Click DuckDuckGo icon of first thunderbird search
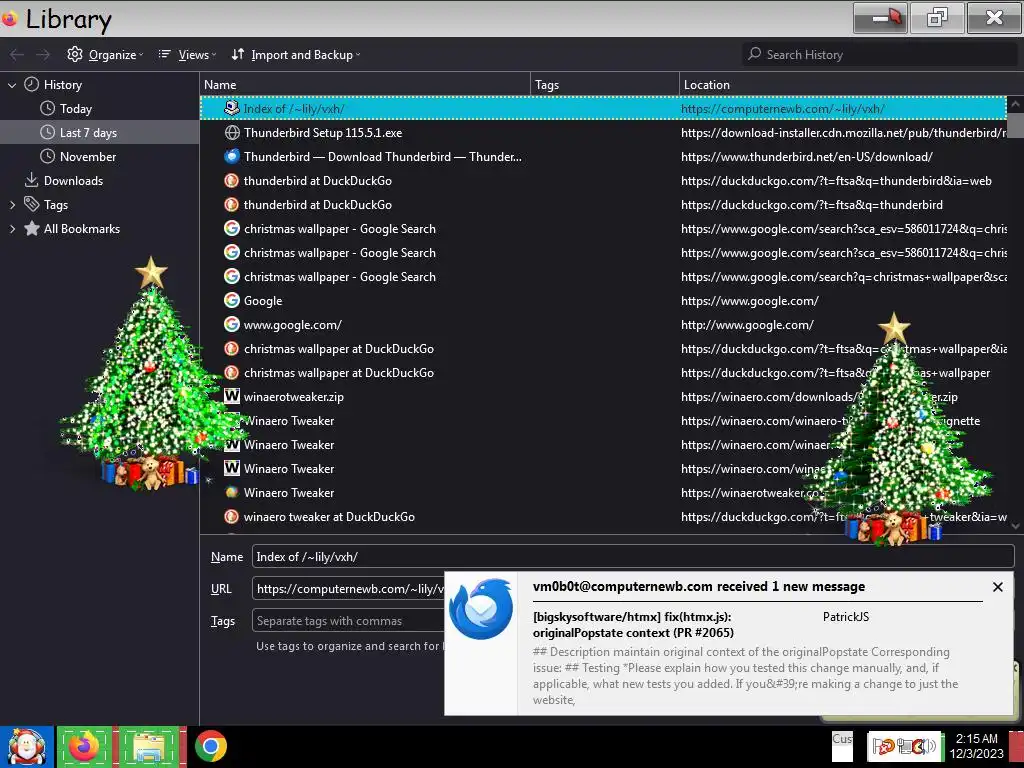The width and height of the screenshot is (1024, 768). tap(231, 181)
